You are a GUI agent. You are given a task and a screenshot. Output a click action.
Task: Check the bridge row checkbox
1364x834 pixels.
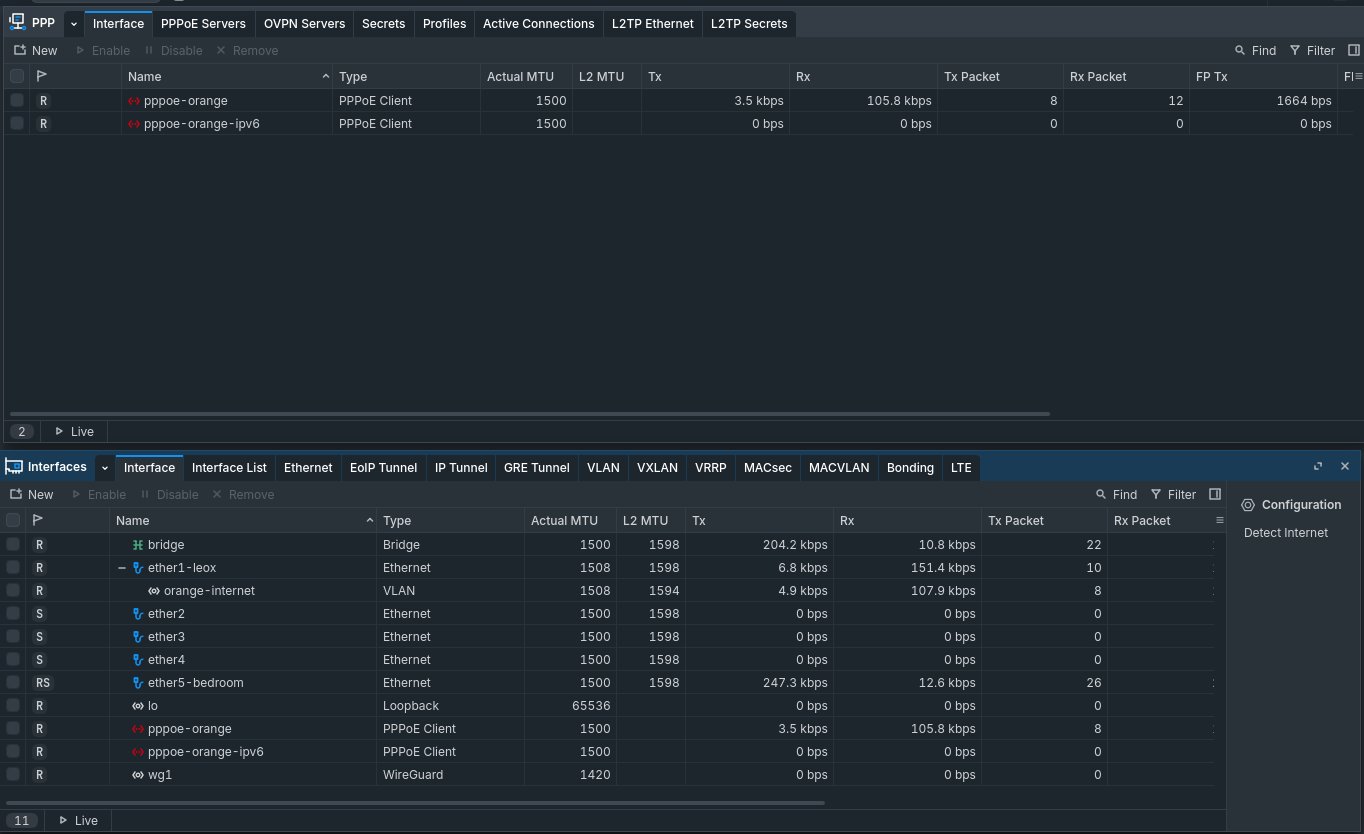(x=13, y=544)
